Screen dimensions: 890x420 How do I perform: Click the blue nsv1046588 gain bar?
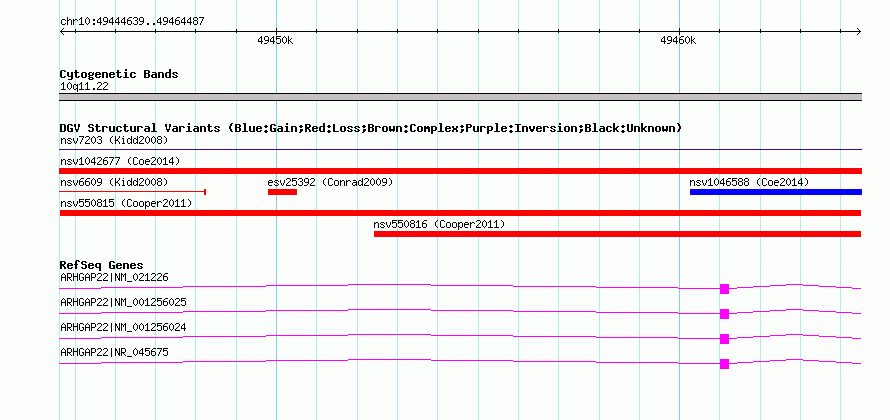pos(776,192)
